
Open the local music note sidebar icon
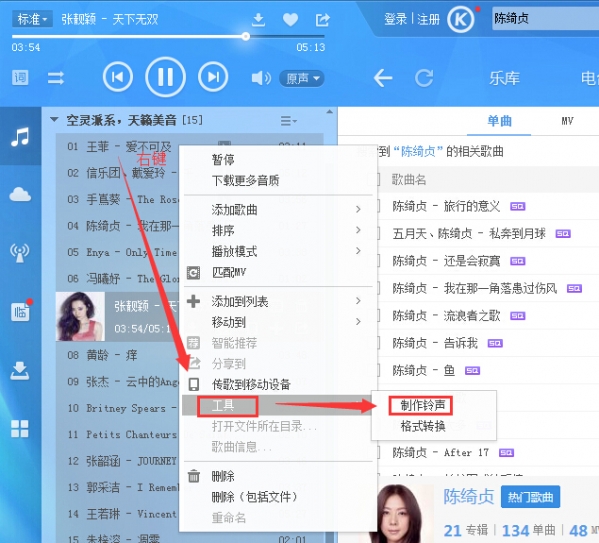[20, 136]
